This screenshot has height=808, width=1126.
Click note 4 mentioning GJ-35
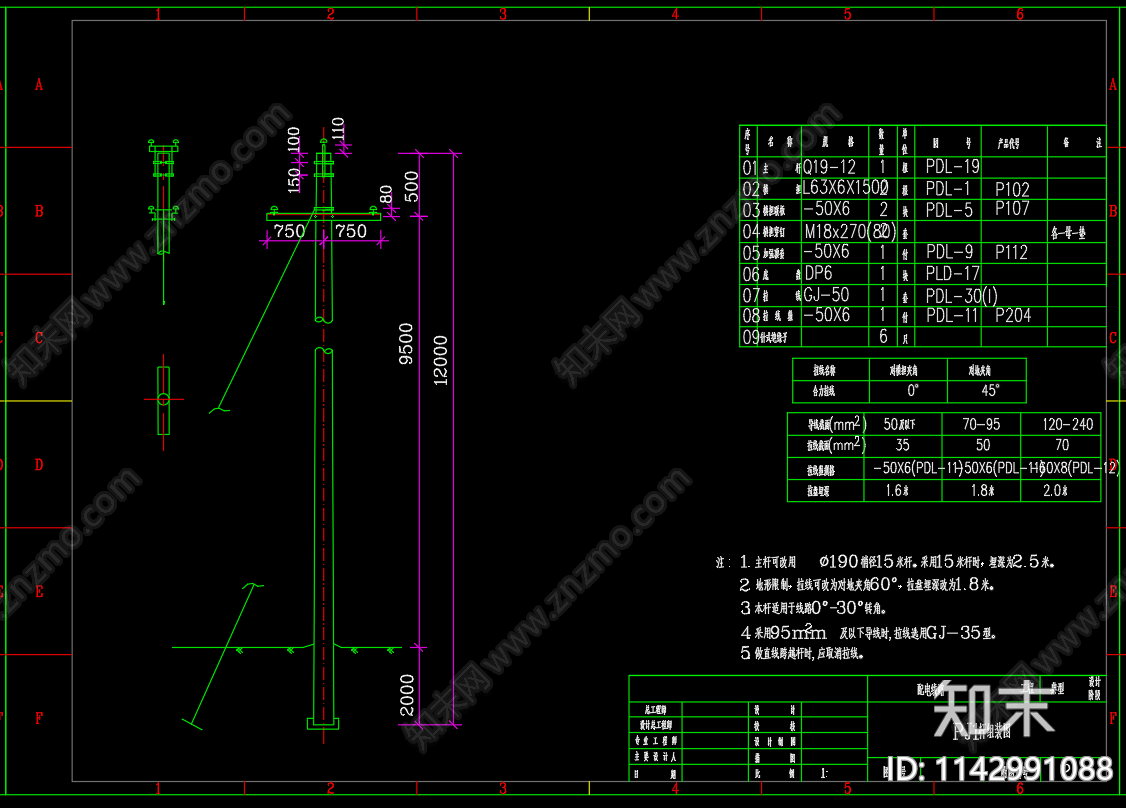[868, 633]
